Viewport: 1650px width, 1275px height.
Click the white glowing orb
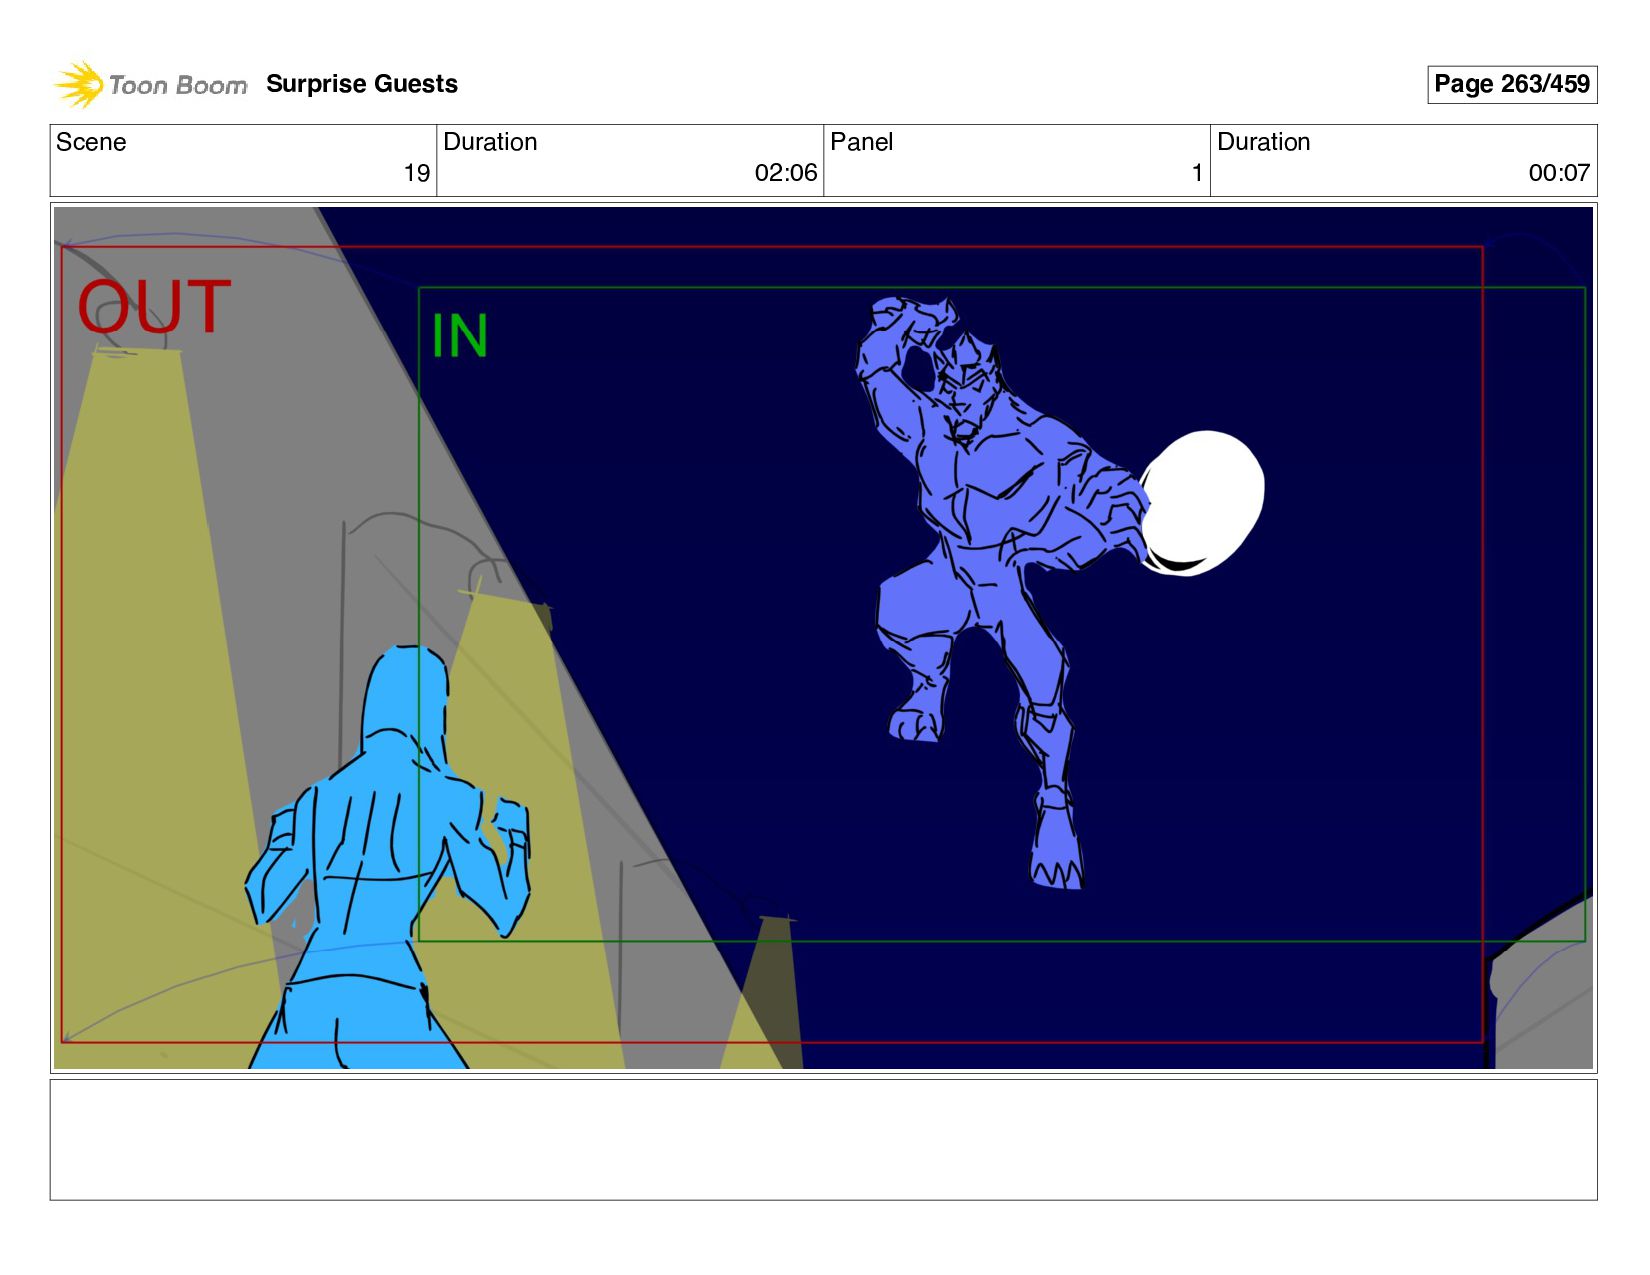[x=1203, y=503]
